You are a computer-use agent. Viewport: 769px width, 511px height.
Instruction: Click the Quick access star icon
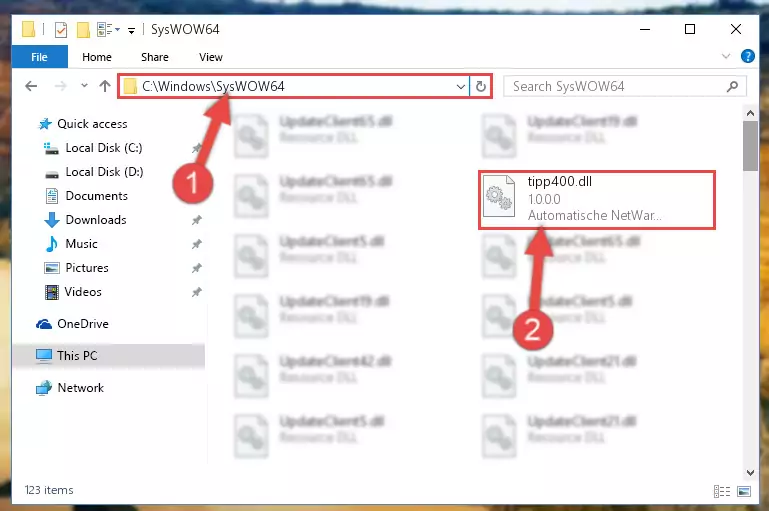45,124
